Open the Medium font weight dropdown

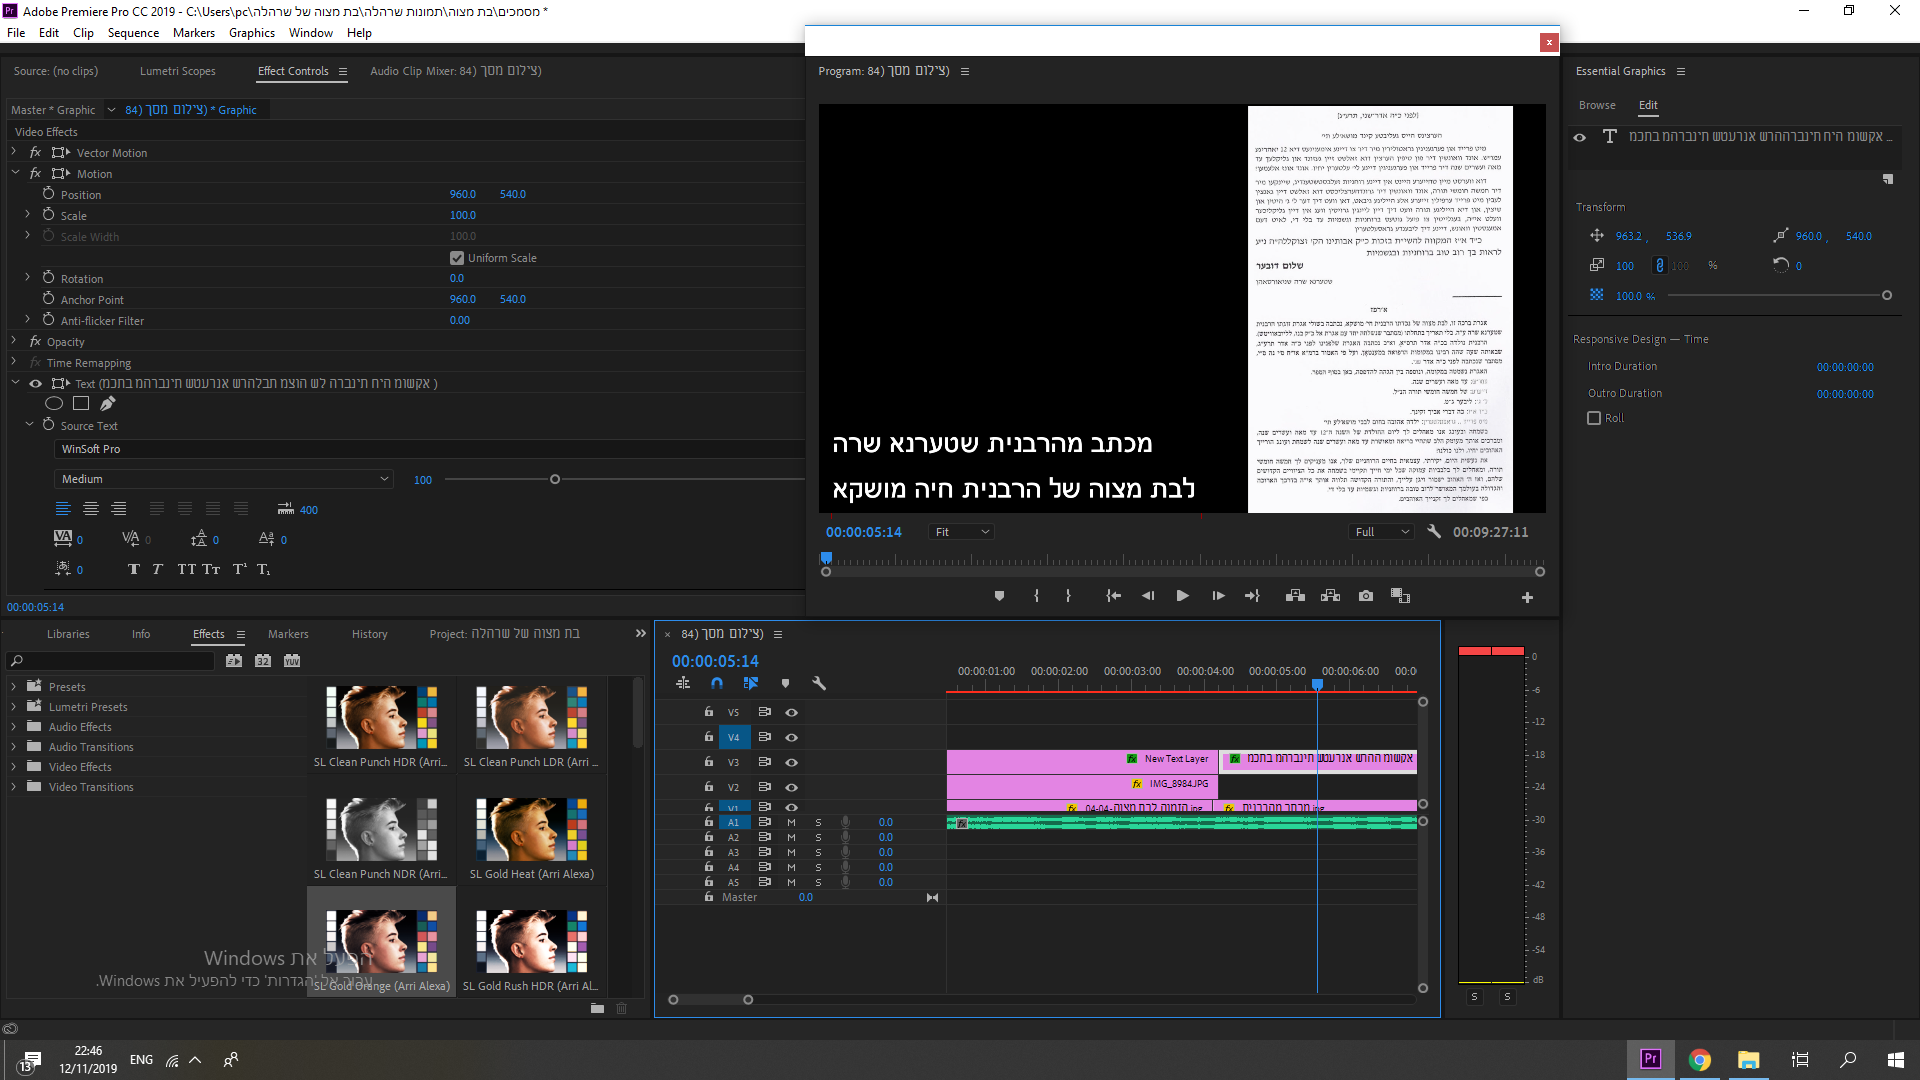pos(224,479)
